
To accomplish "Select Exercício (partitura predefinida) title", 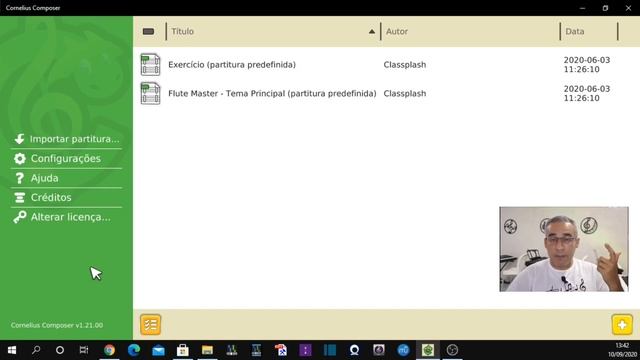I will pos(232,65).
